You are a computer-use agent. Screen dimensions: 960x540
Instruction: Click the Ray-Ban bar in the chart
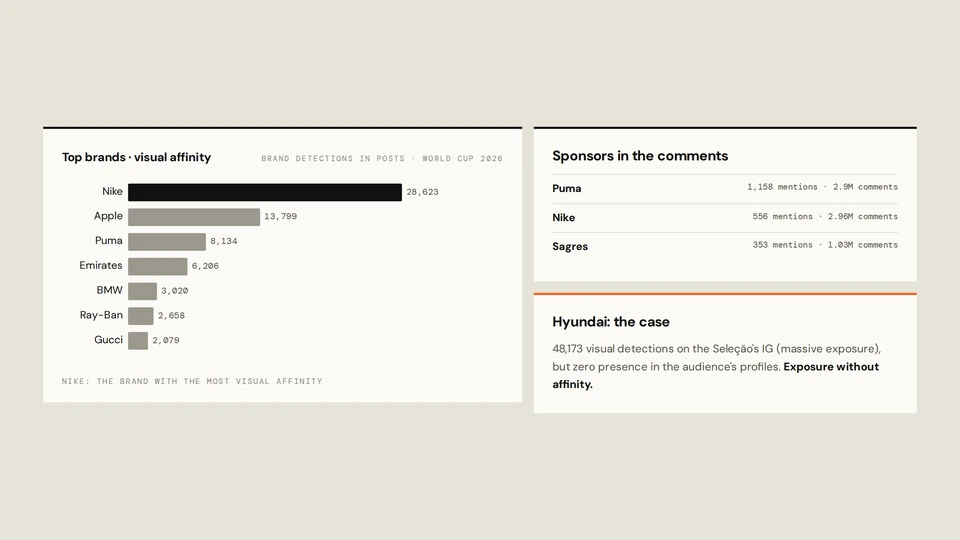(140, 316)
